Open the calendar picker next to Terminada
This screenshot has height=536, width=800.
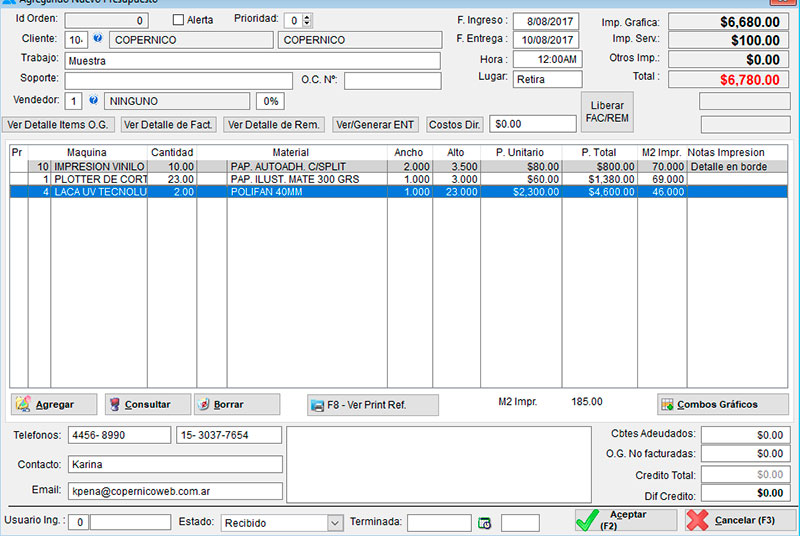[x=485, y=523]
